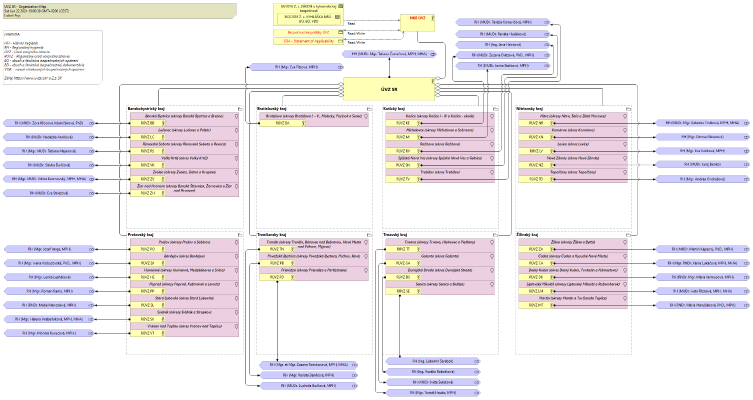Viewport: 753px width, 400px height.
Task: Click the Trenčiansky kraj group title
Action: (271, 235)
